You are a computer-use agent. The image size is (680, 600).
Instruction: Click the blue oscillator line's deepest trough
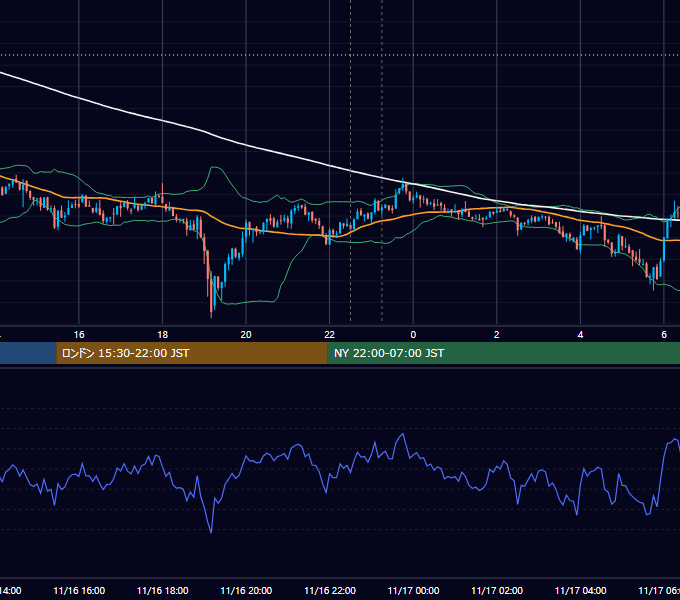[x=211, y=532]
